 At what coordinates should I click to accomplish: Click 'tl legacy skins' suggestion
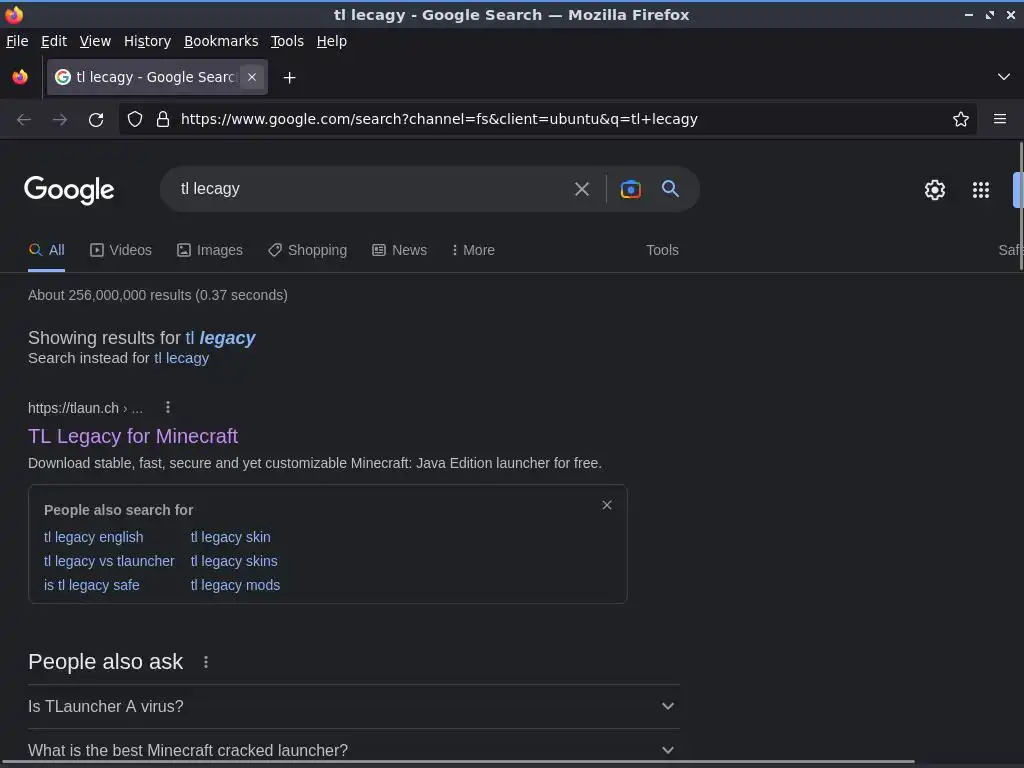click(234, 562)
